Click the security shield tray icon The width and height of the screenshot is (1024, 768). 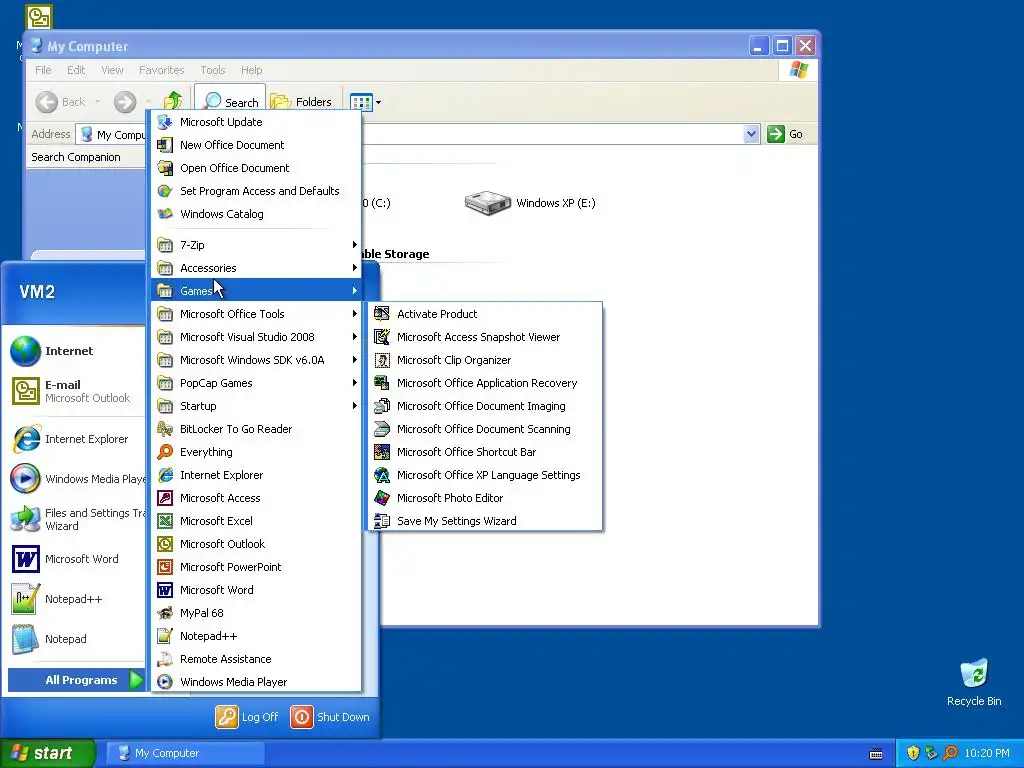[x=913, y=753]
